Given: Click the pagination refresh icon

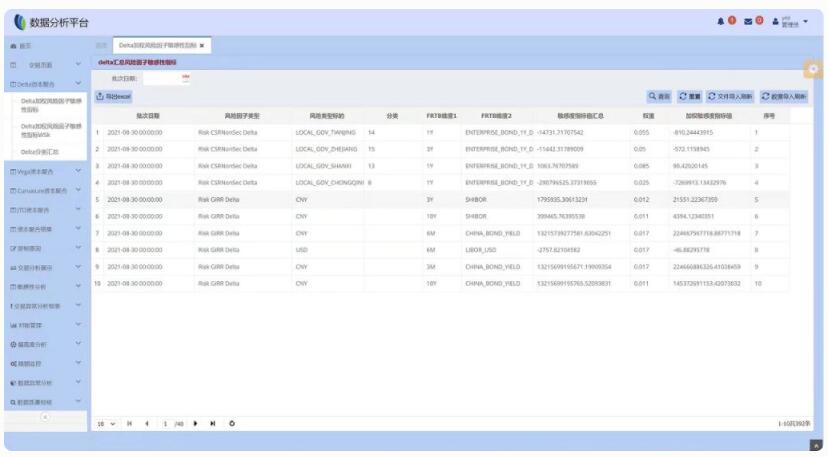Looking at the screenshot, I should (232, 423).
